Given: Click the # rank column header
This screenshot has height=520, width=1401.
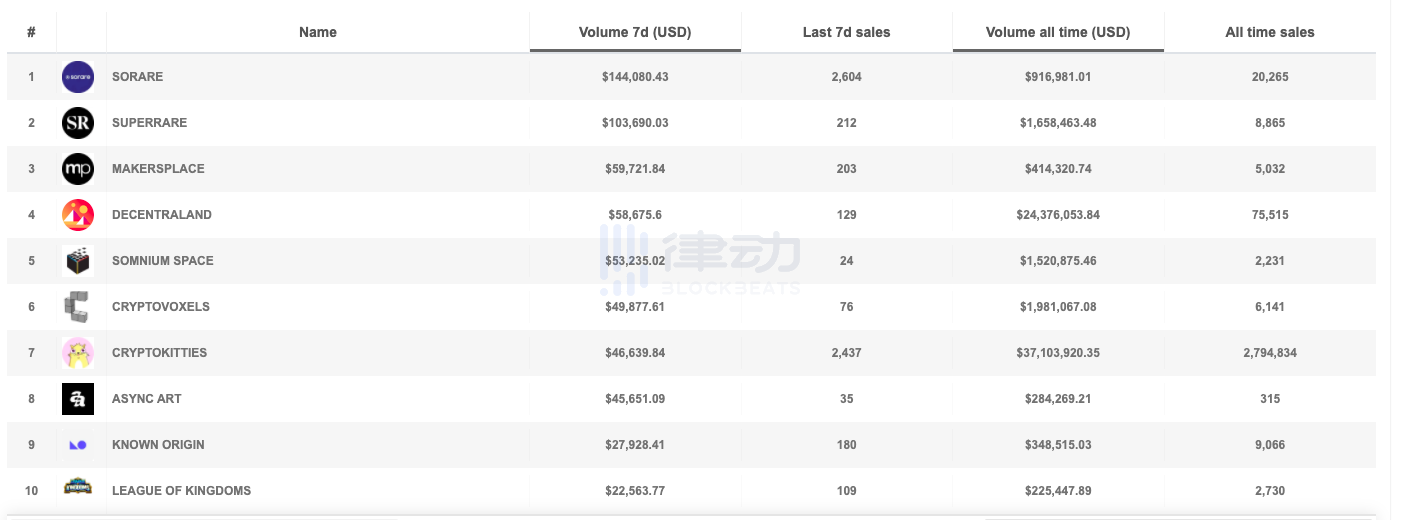Looking at the screenshot, I should (32, 32).
